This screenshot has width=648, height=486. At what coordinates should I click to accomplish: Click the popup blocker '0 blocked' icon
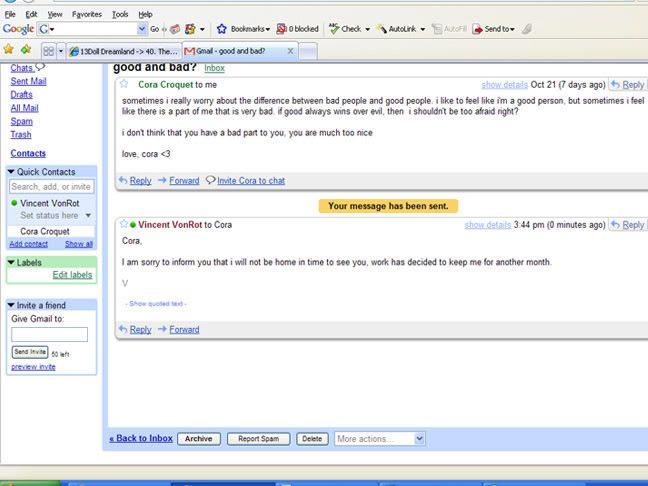(282, 29)
